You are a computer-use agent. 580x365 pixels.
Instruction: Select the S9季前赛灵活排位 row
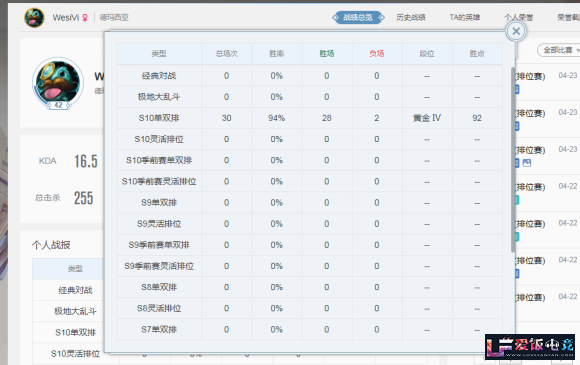pos(309,266)
